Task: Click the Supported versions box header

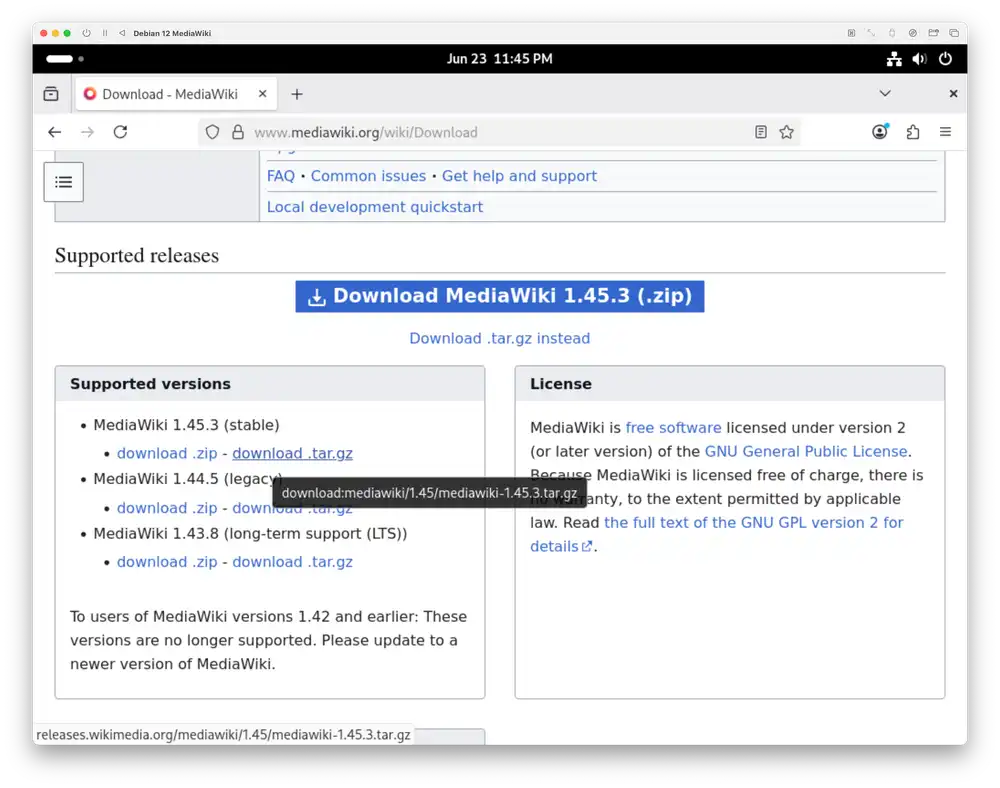Action: [x=270, y=384]
